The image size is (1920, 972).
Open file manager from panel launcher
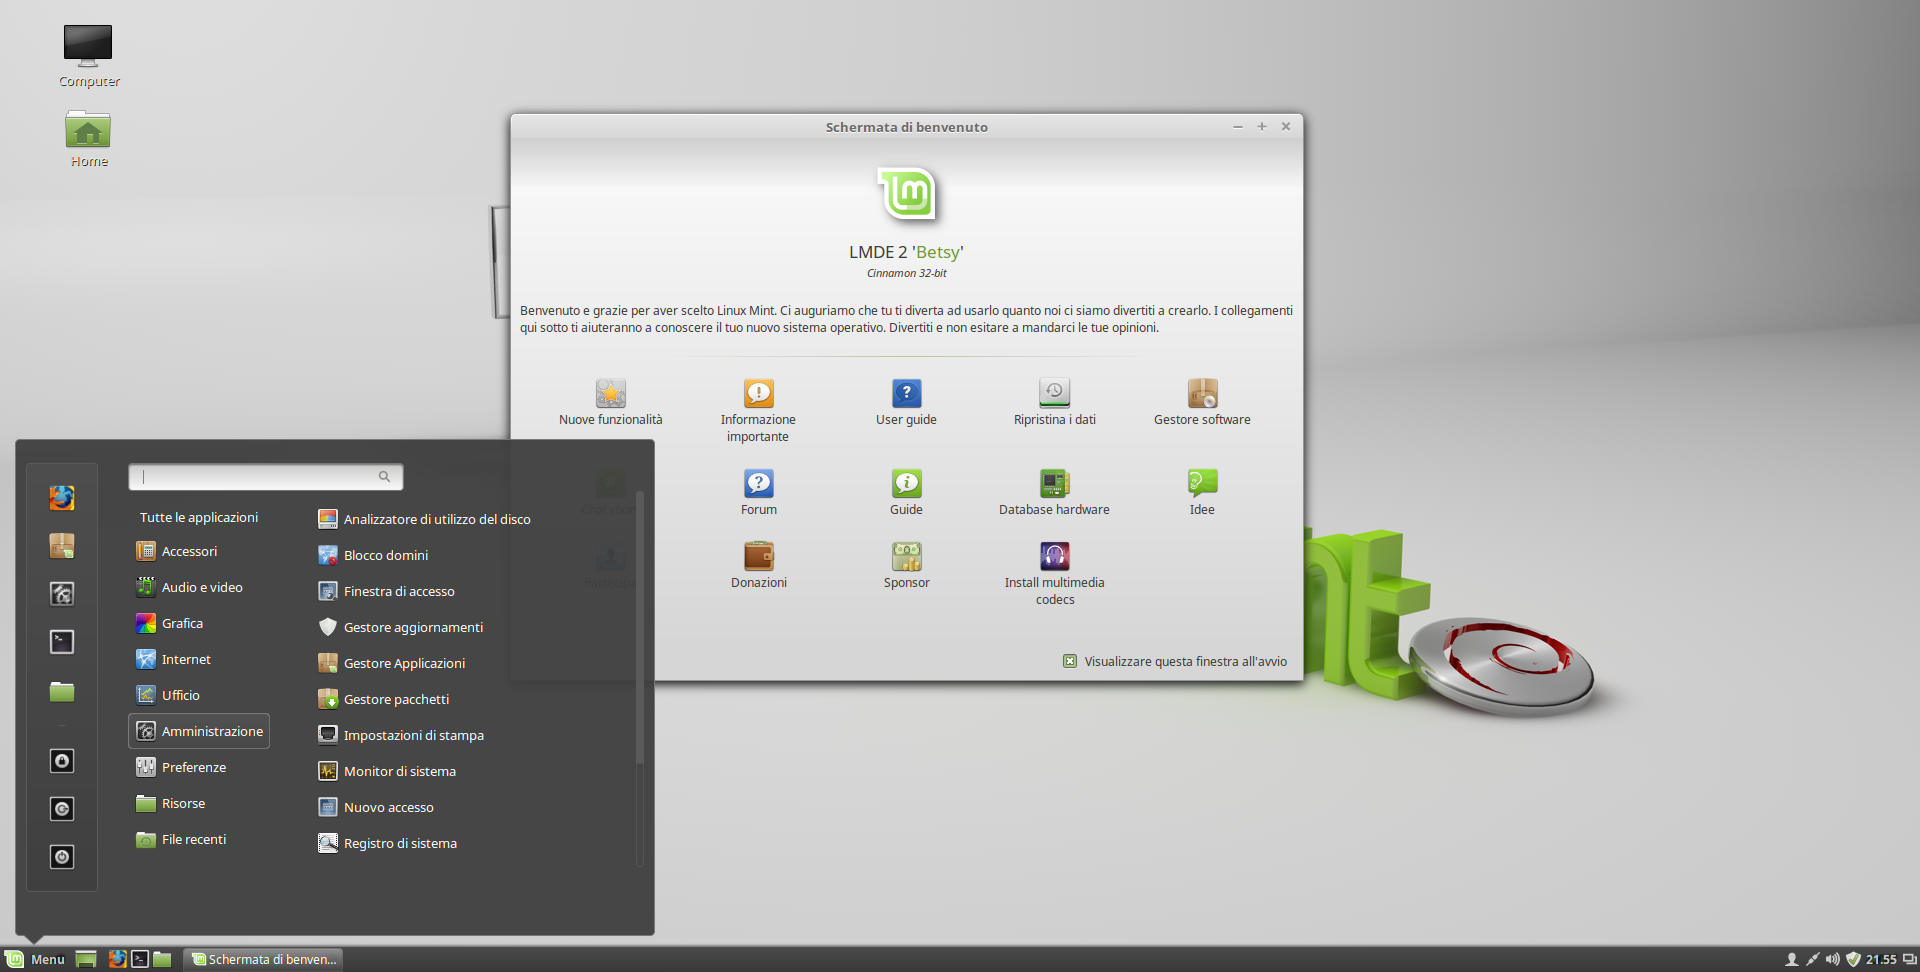pyautogui.click(x=162, y=959)
